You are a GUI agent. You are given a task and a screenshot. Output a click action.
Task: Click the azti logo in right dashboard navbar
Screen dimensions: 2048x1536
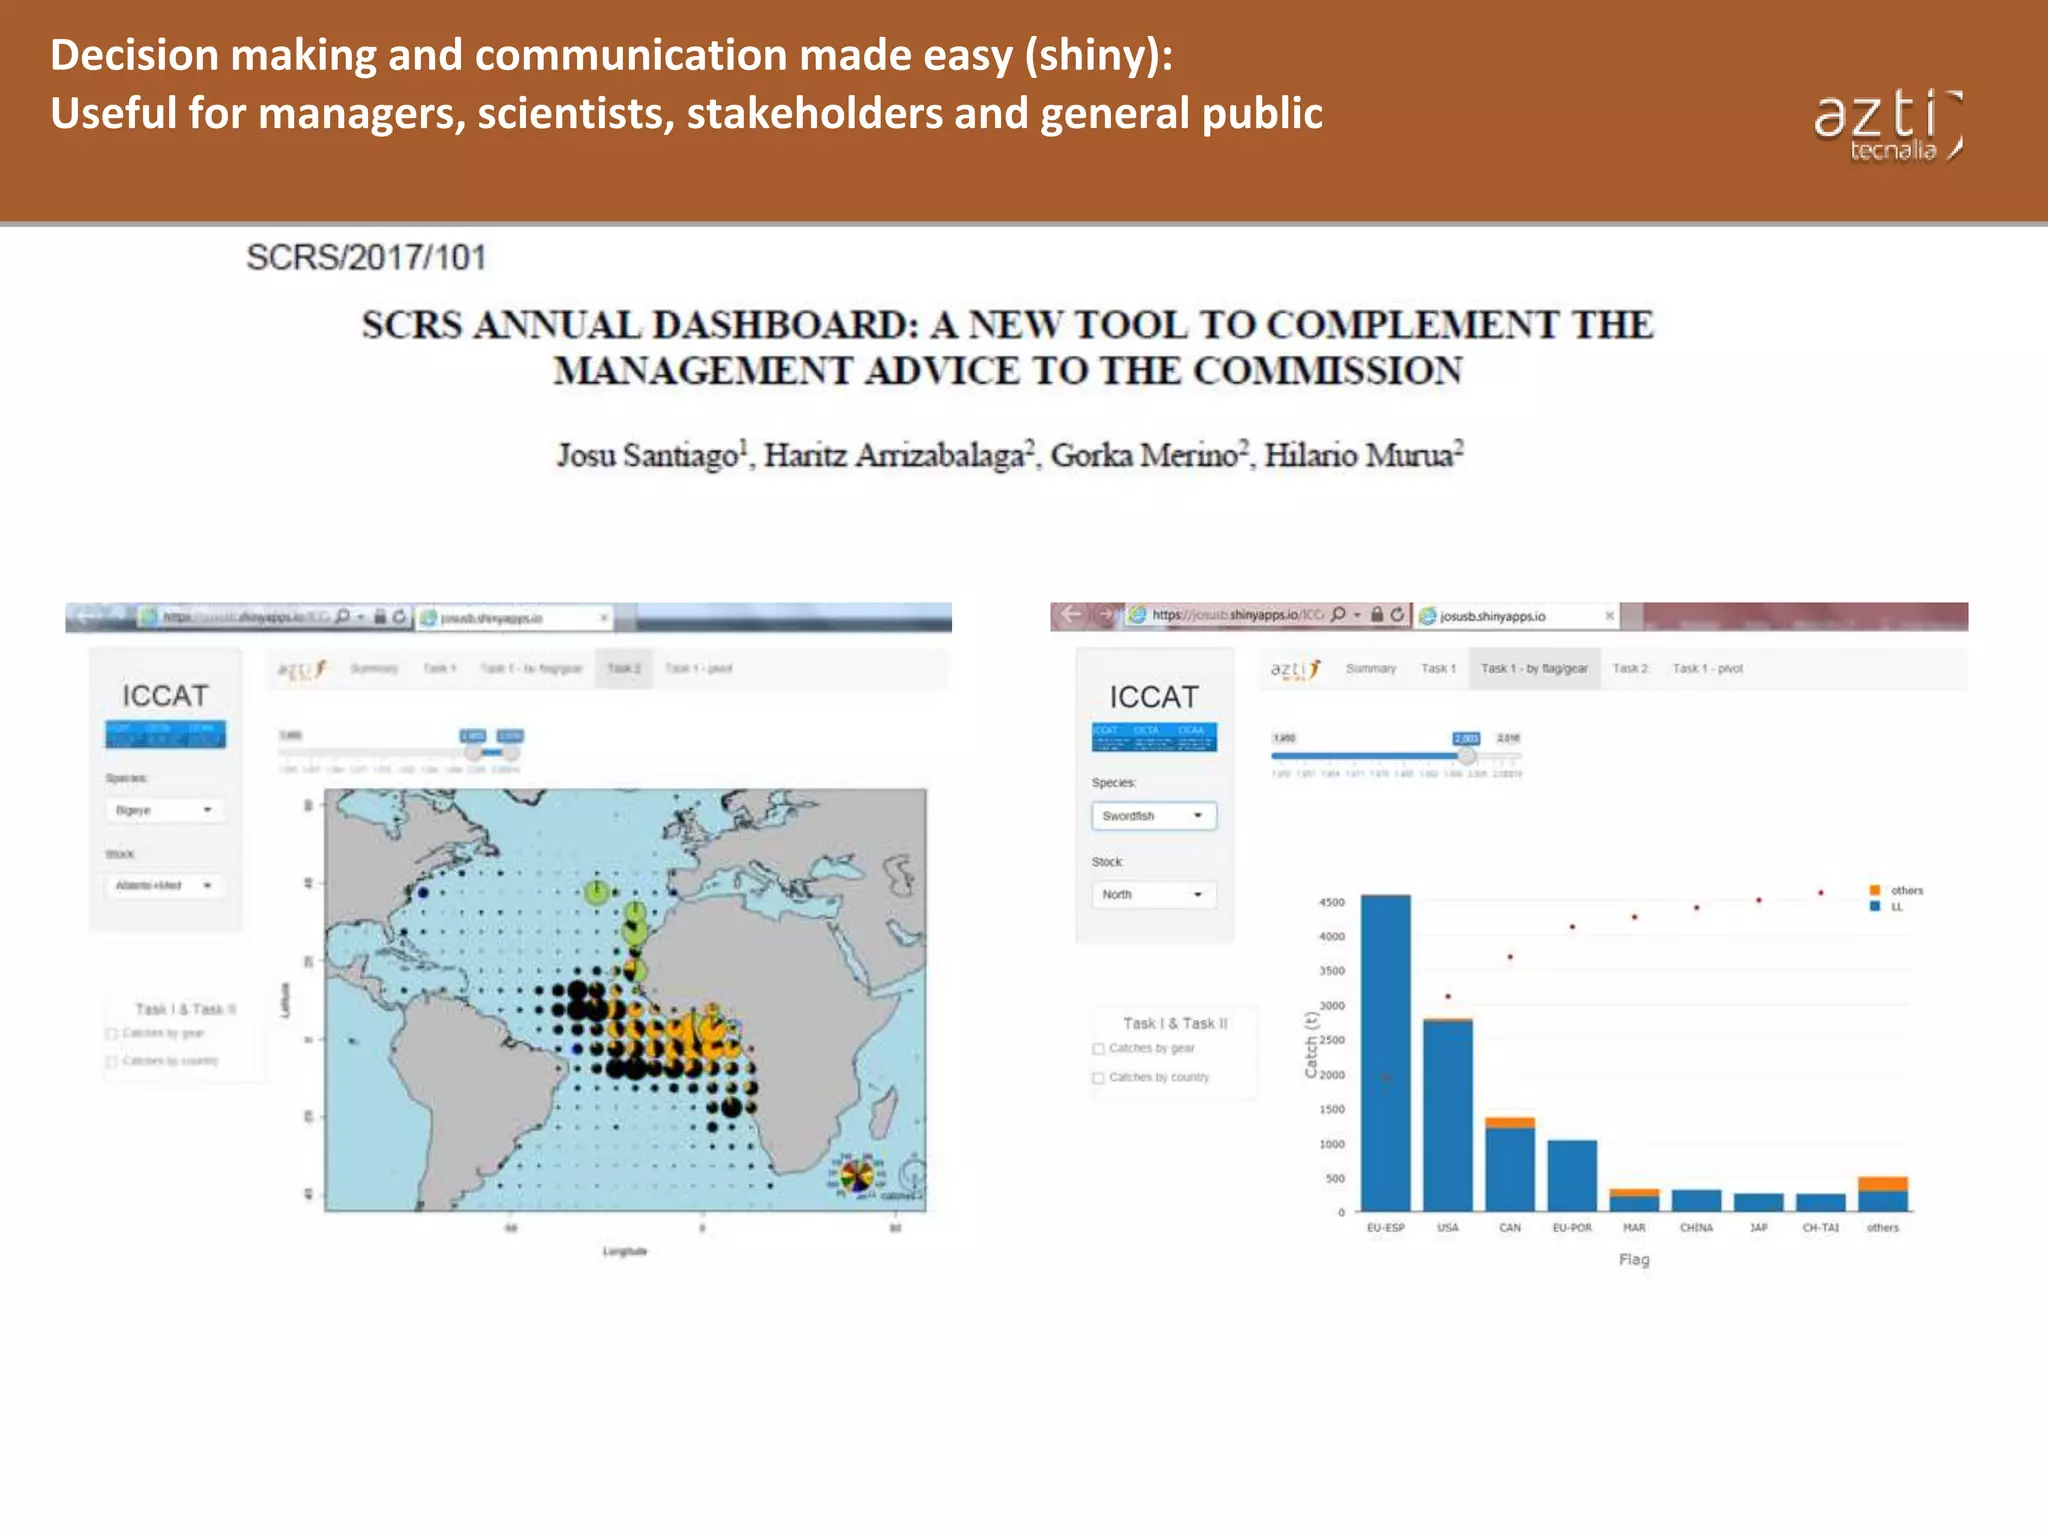(x=1296, y=669)
